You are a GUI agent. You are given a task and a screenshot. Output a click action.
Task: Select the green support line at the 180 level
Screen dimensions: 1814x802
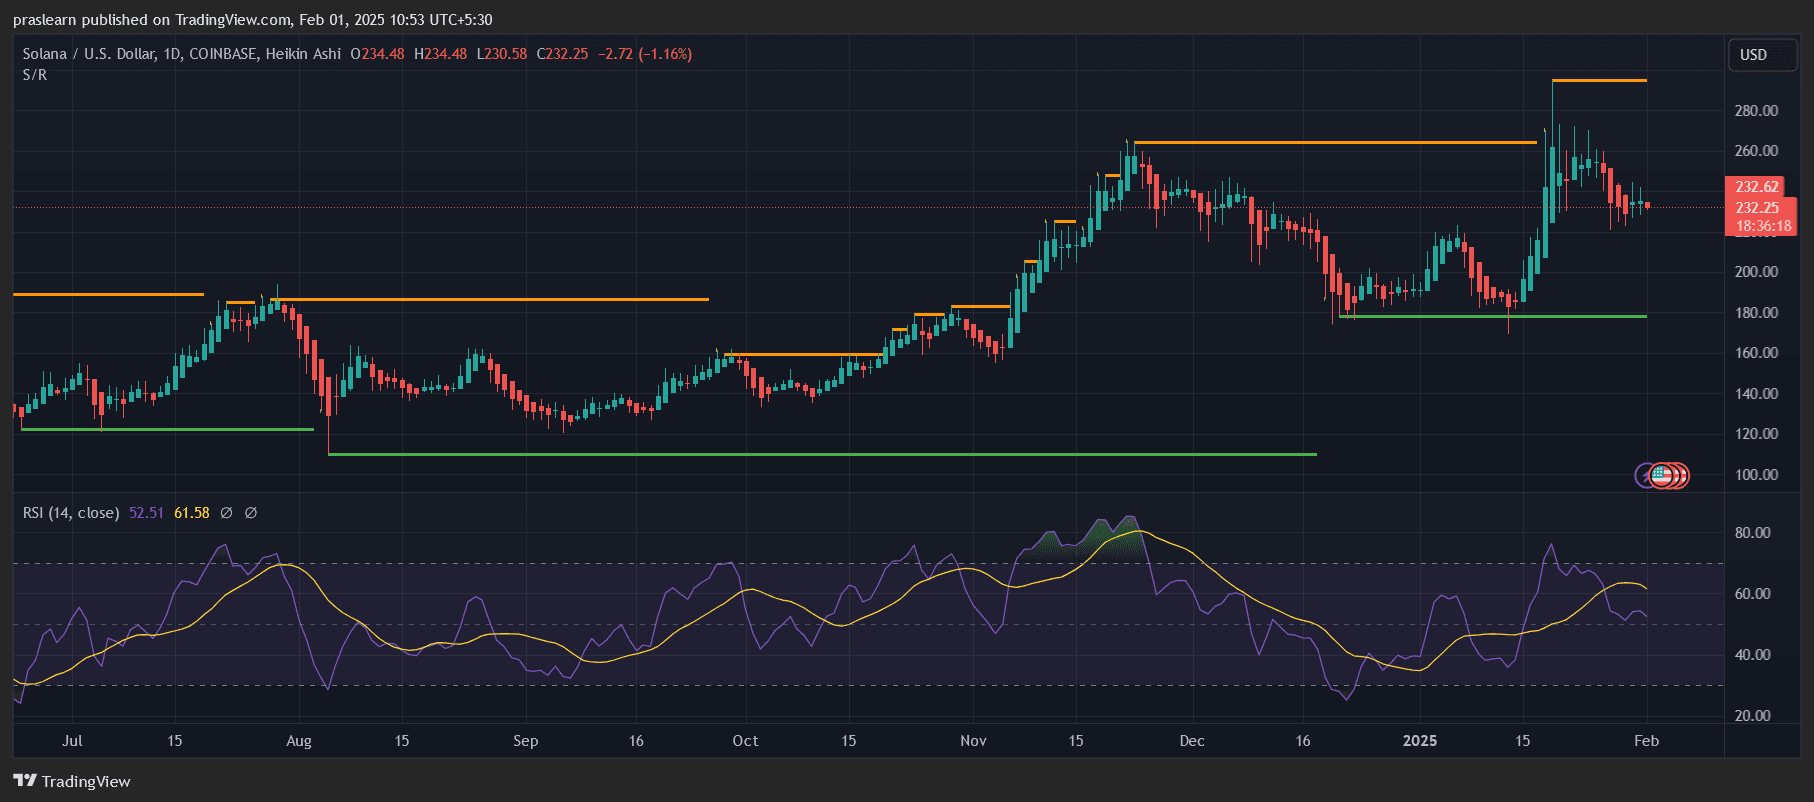pos(1492,316)
